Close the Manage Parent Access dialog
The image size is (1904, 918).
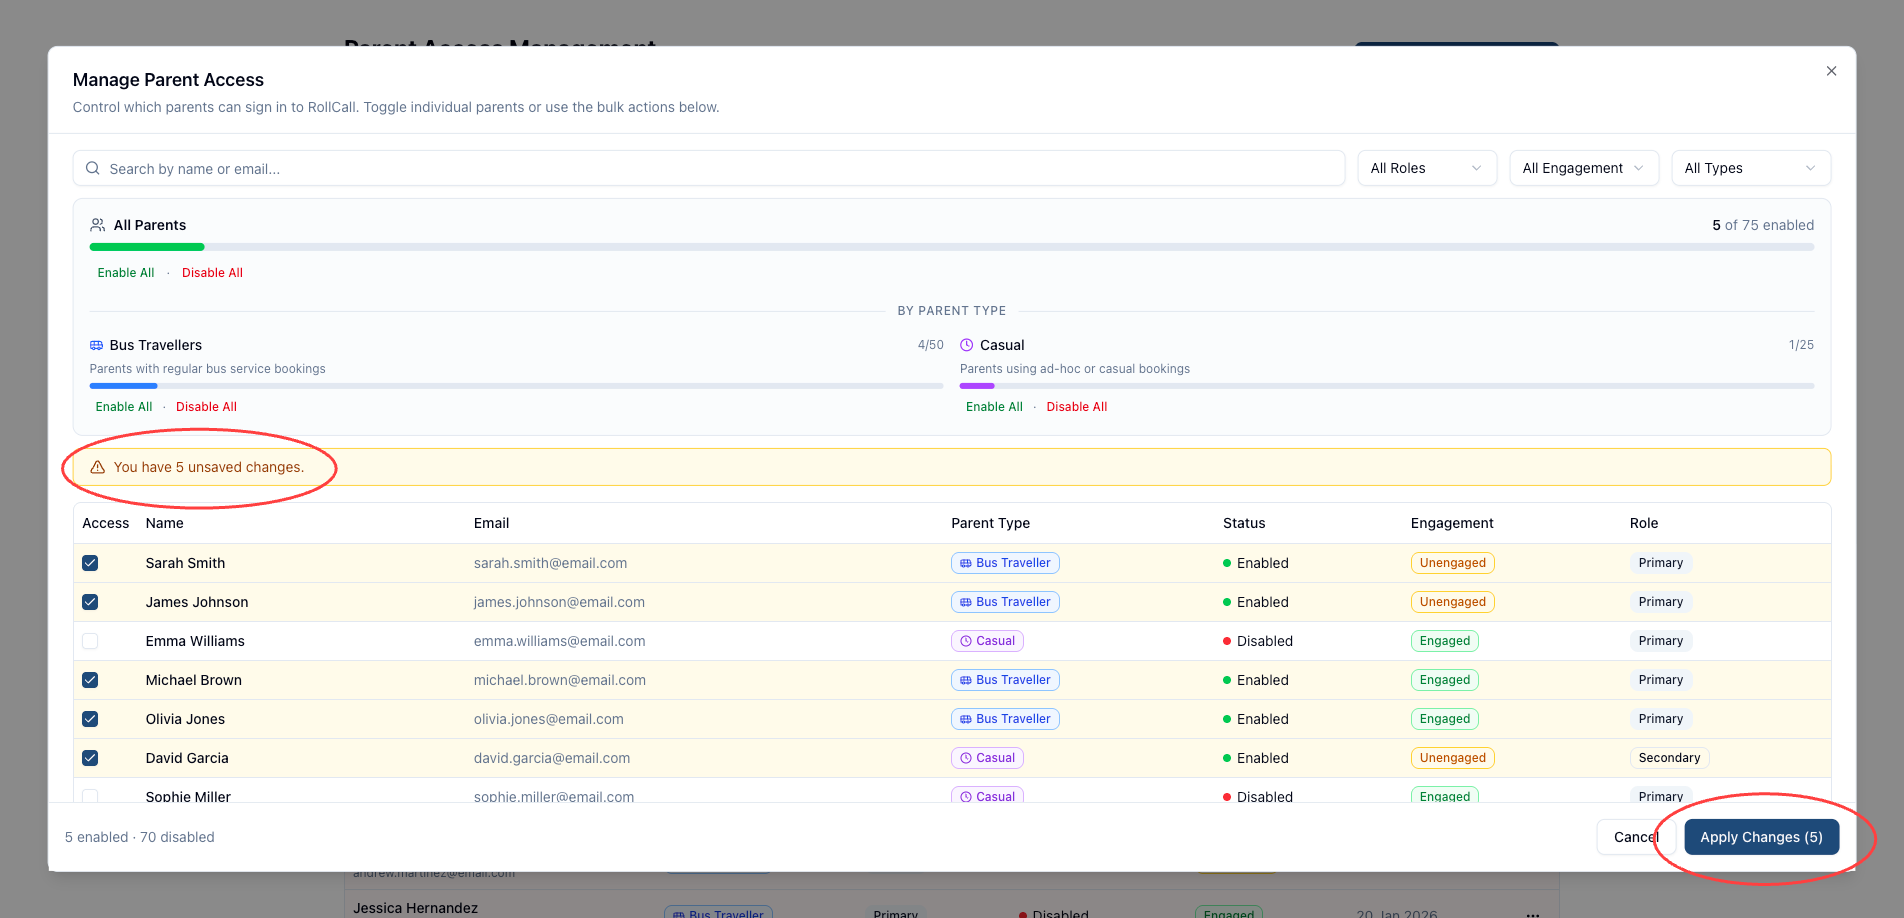(x=1831, y=71)
